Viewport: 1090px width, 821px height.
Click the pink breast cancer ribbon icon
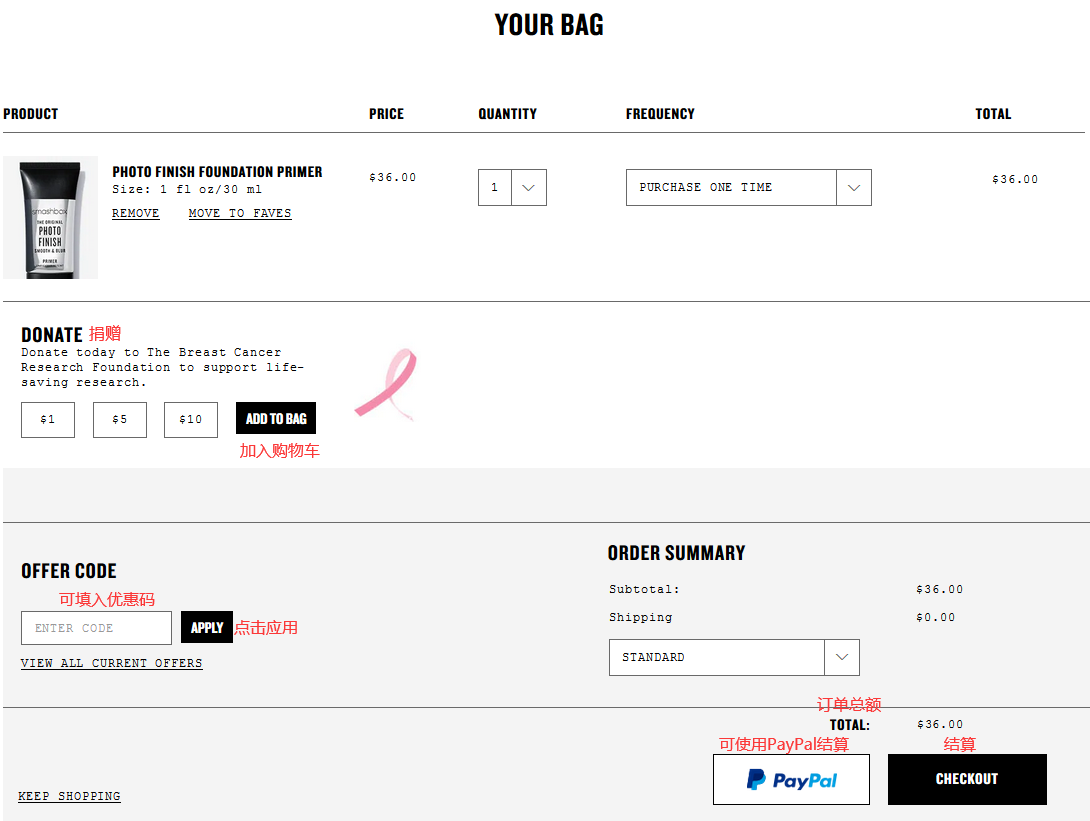point(386,384)
